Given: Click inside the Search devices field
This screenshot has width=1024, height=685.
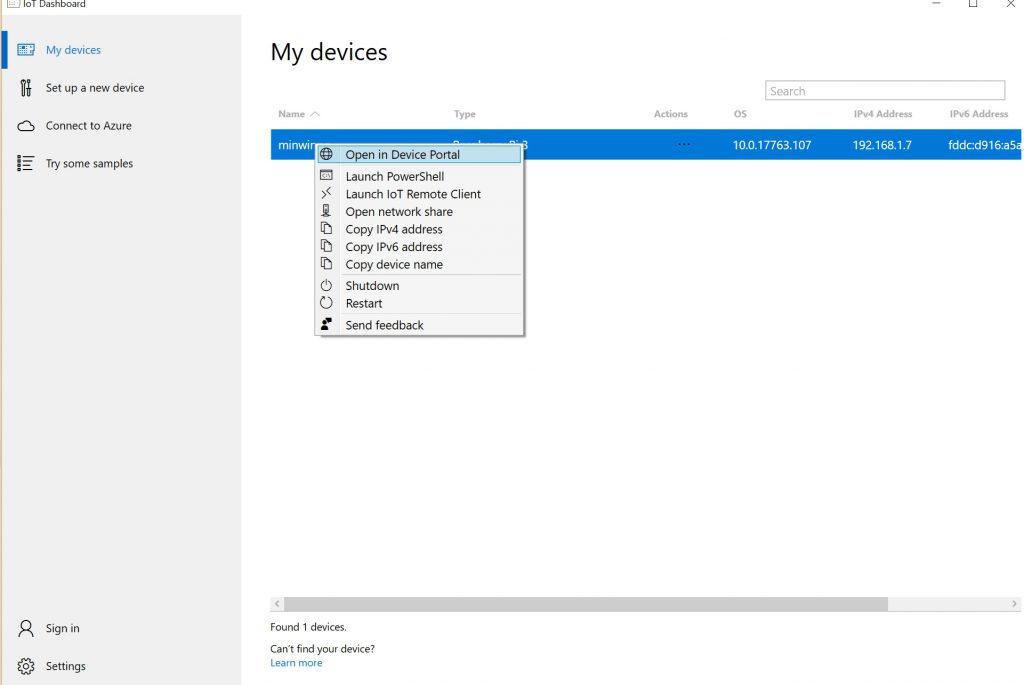Looking at the screenshot, I should 884,91.
